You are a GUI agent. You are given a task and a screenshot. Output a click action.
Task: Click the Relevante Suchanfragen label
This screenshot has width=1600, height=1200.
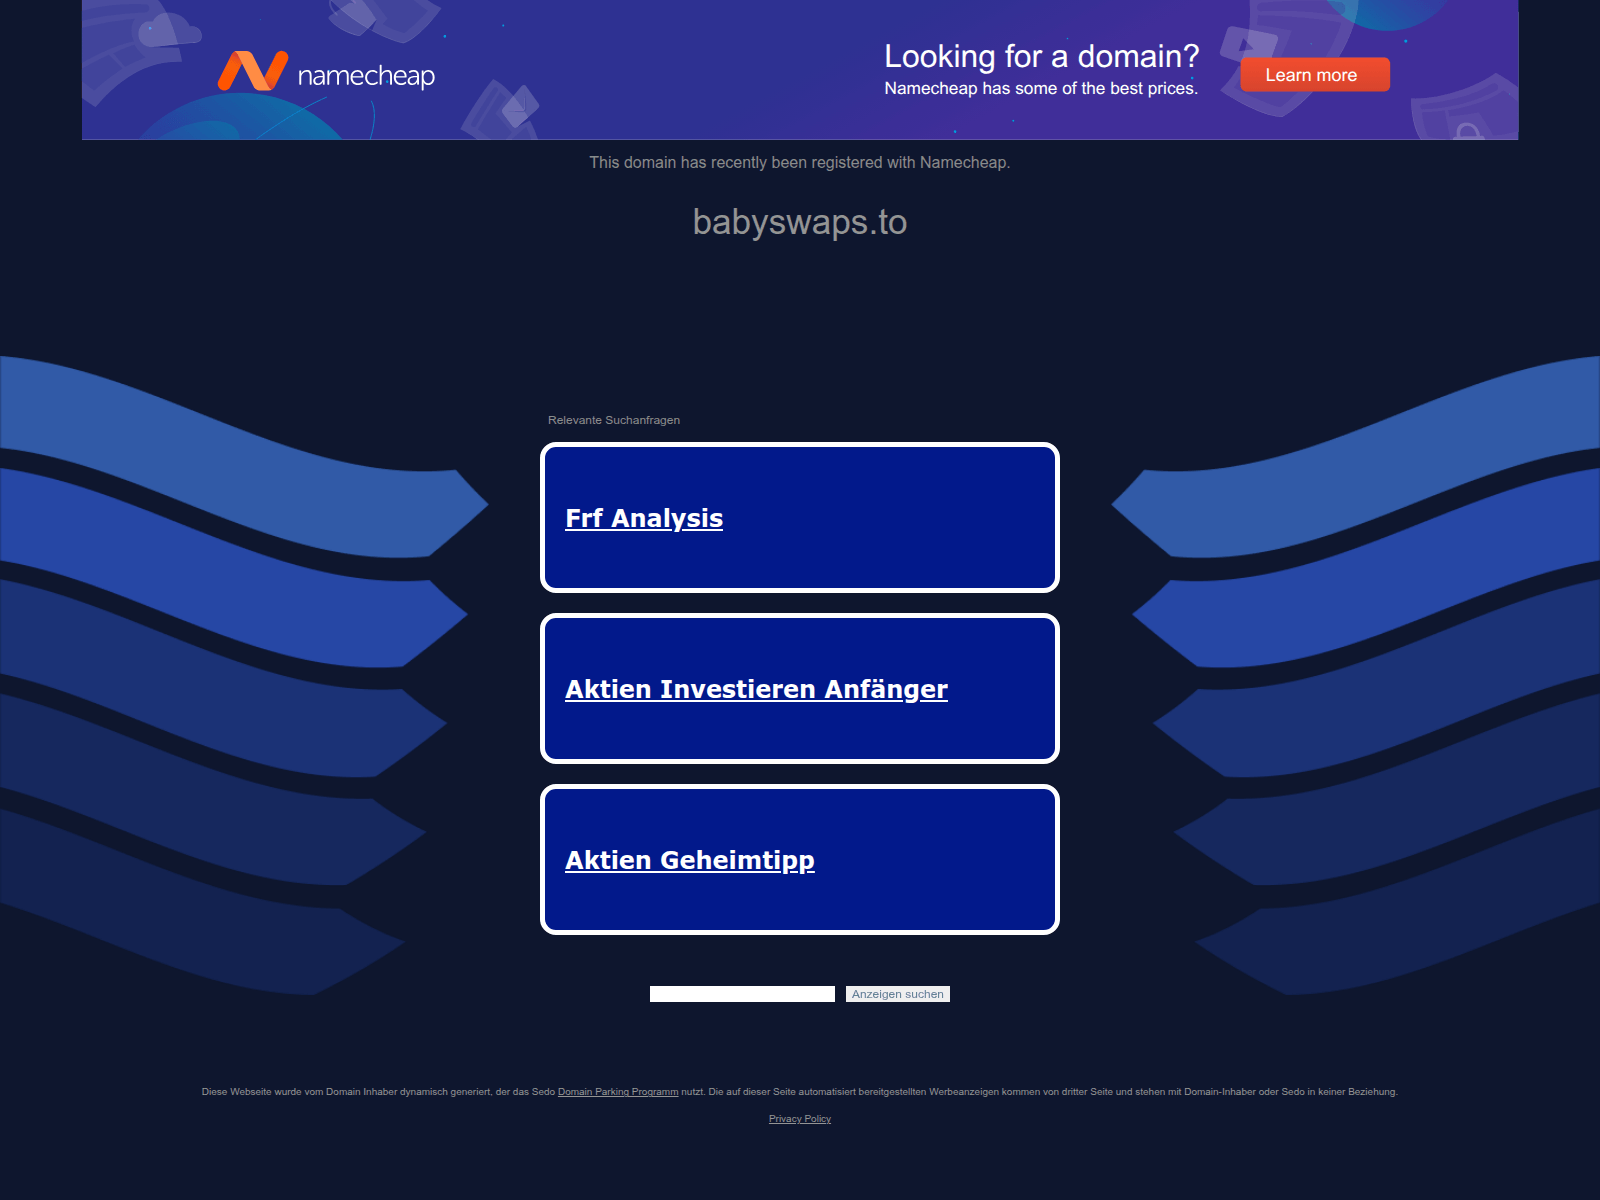(x=614, y=420)
